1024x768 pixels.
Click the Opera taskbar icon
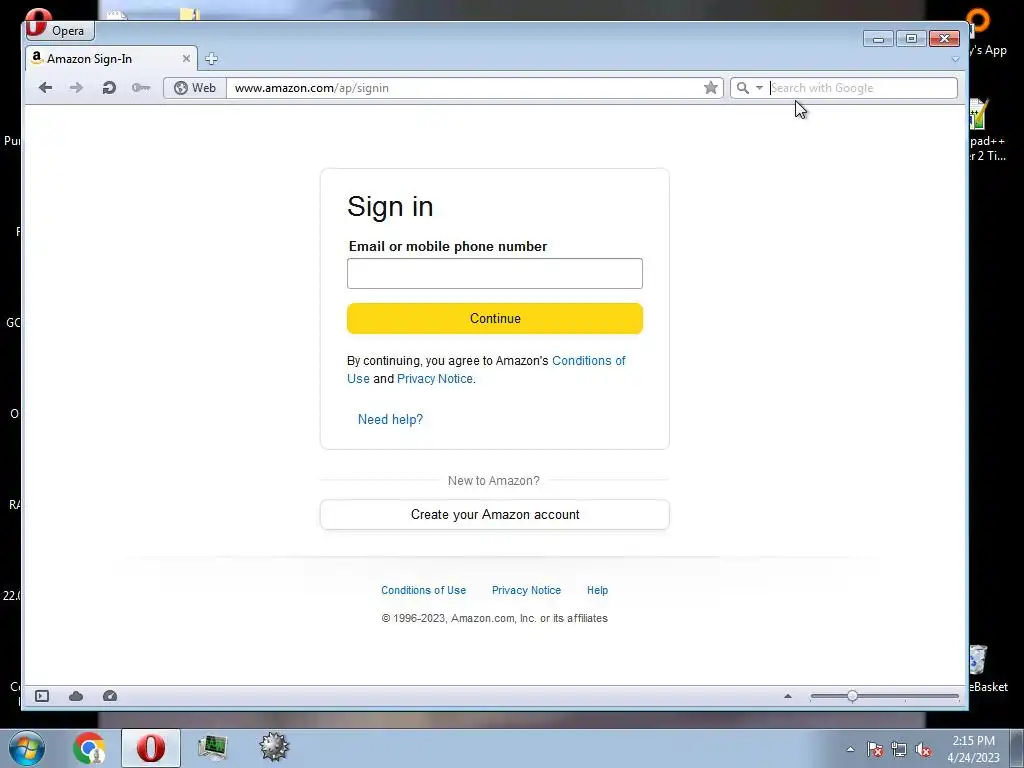pos(150,748)
